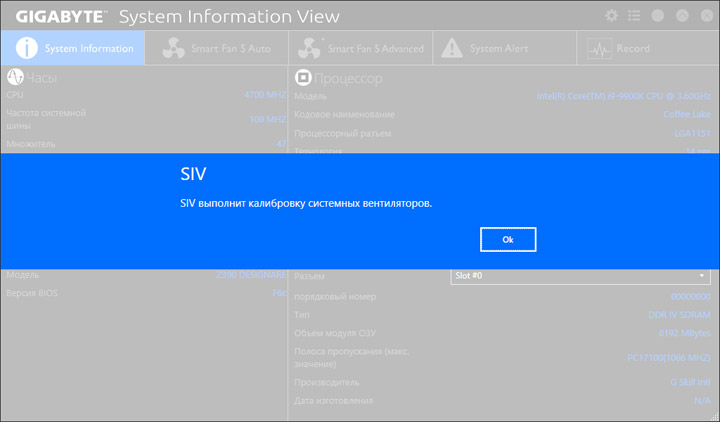Click the Процессор section icon

(x=303, y=78)
